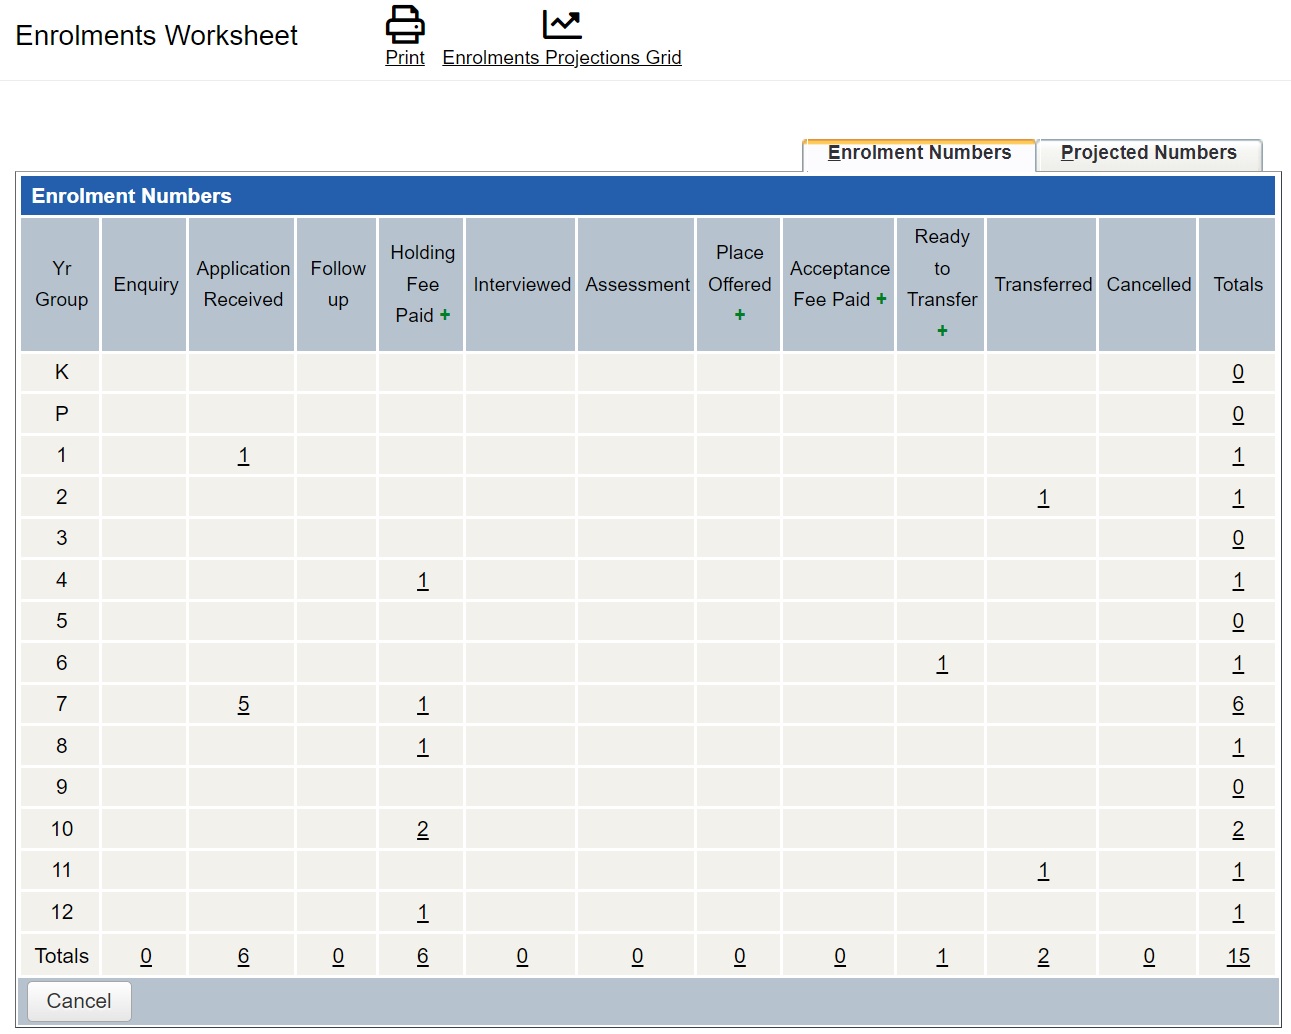
Task: View Year 7 total of 6
Action: (1237, 704)
